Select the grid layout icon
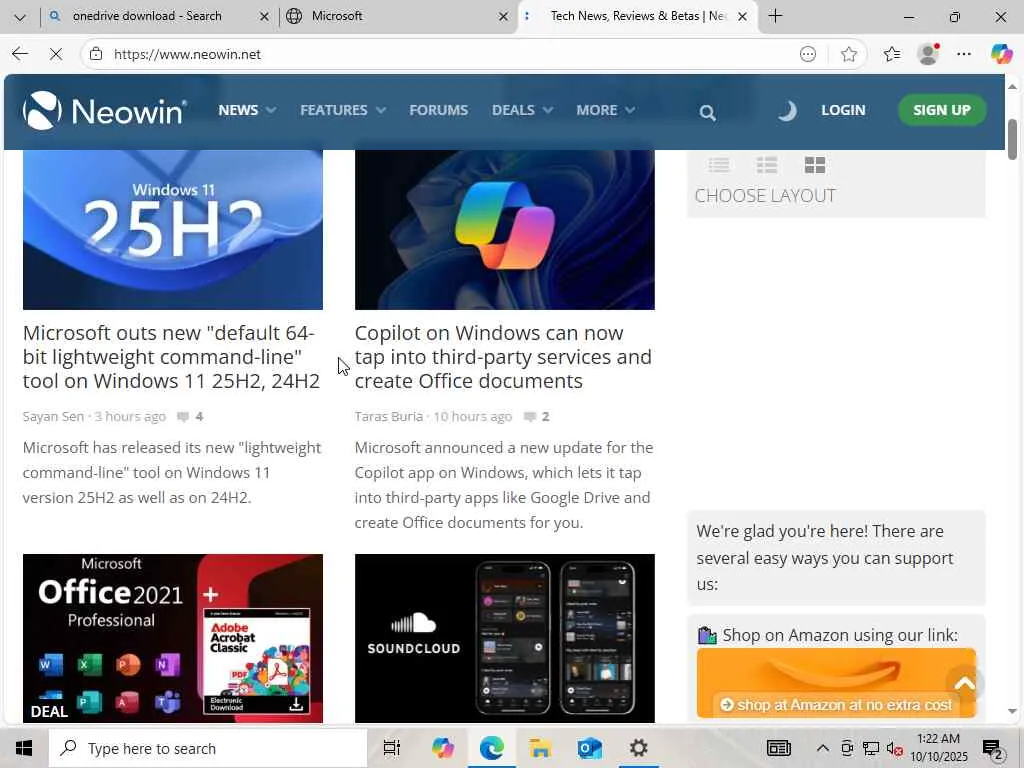Image resolution: width=1024 pixels, height=768 pixels. click(815, 165)
